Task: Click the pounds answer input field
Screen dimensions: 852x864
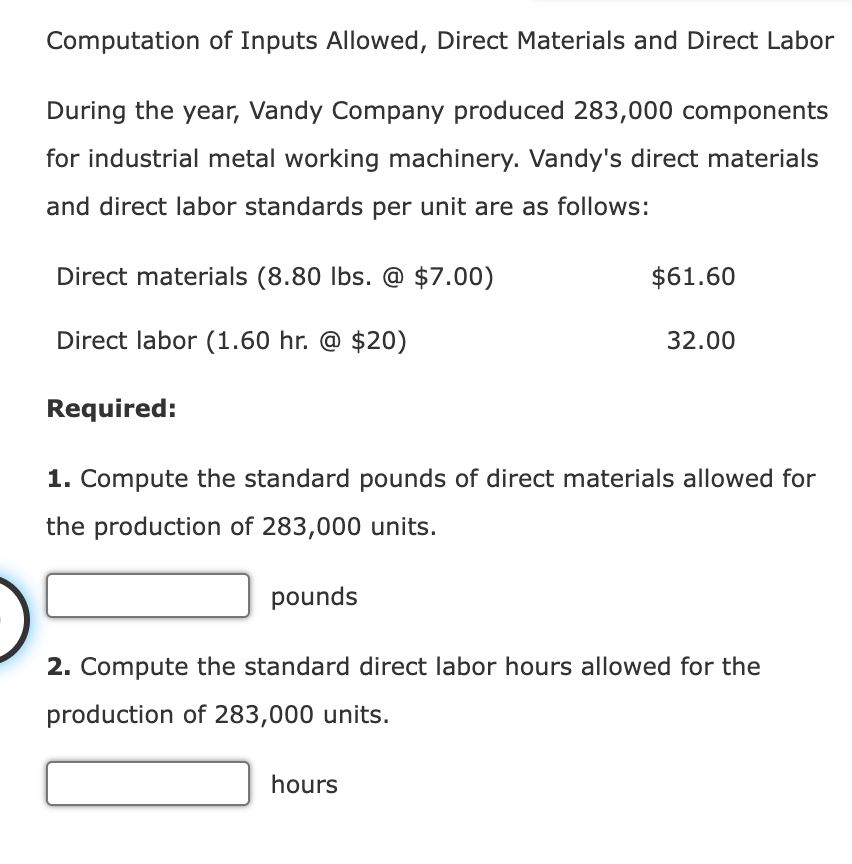Action: coord(147,596)
